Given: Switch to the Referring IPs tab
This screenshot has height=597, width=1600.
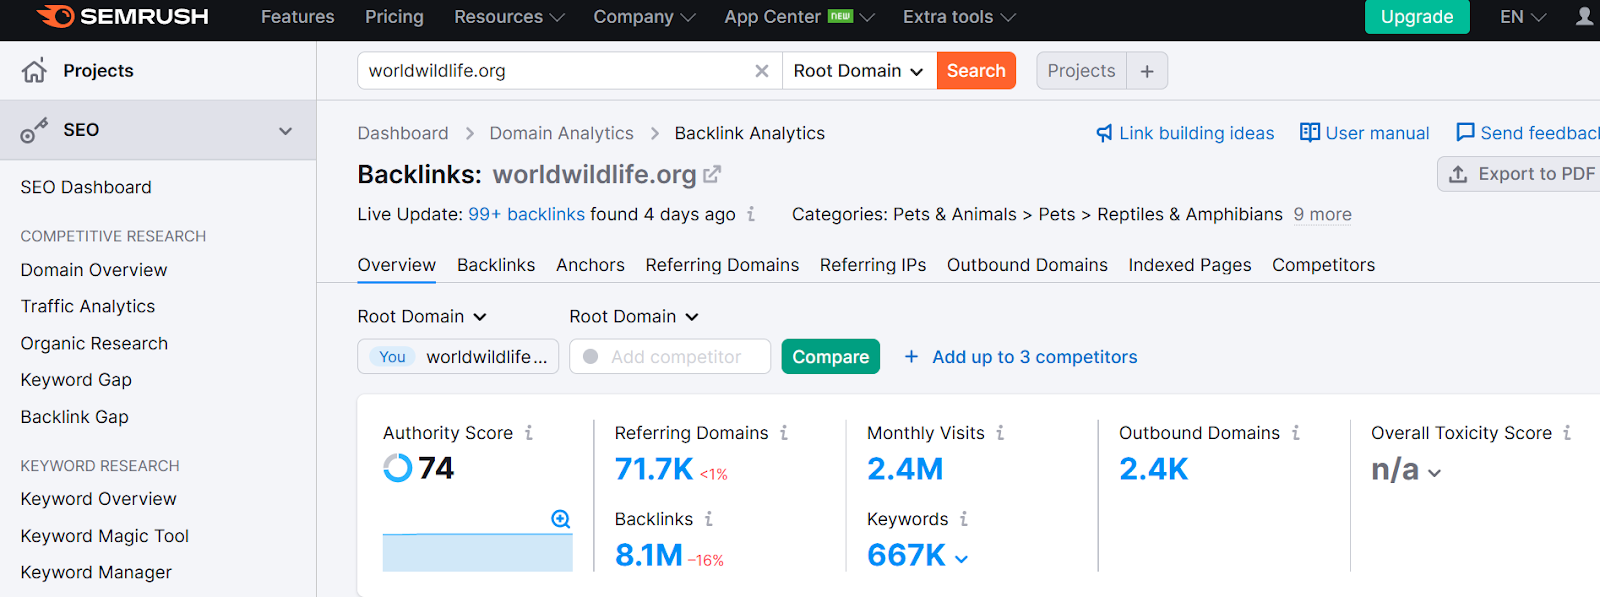Looking at the screenshot, I should [873, 265].
